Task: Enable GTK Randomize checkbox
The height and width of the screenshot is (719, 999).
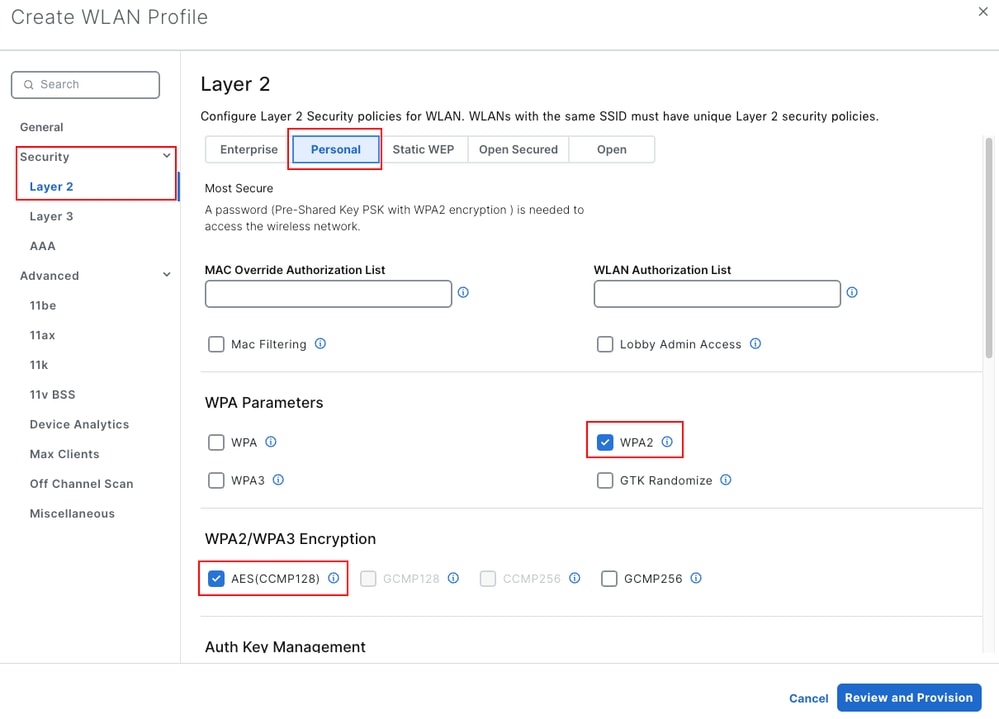Action: 605,481
